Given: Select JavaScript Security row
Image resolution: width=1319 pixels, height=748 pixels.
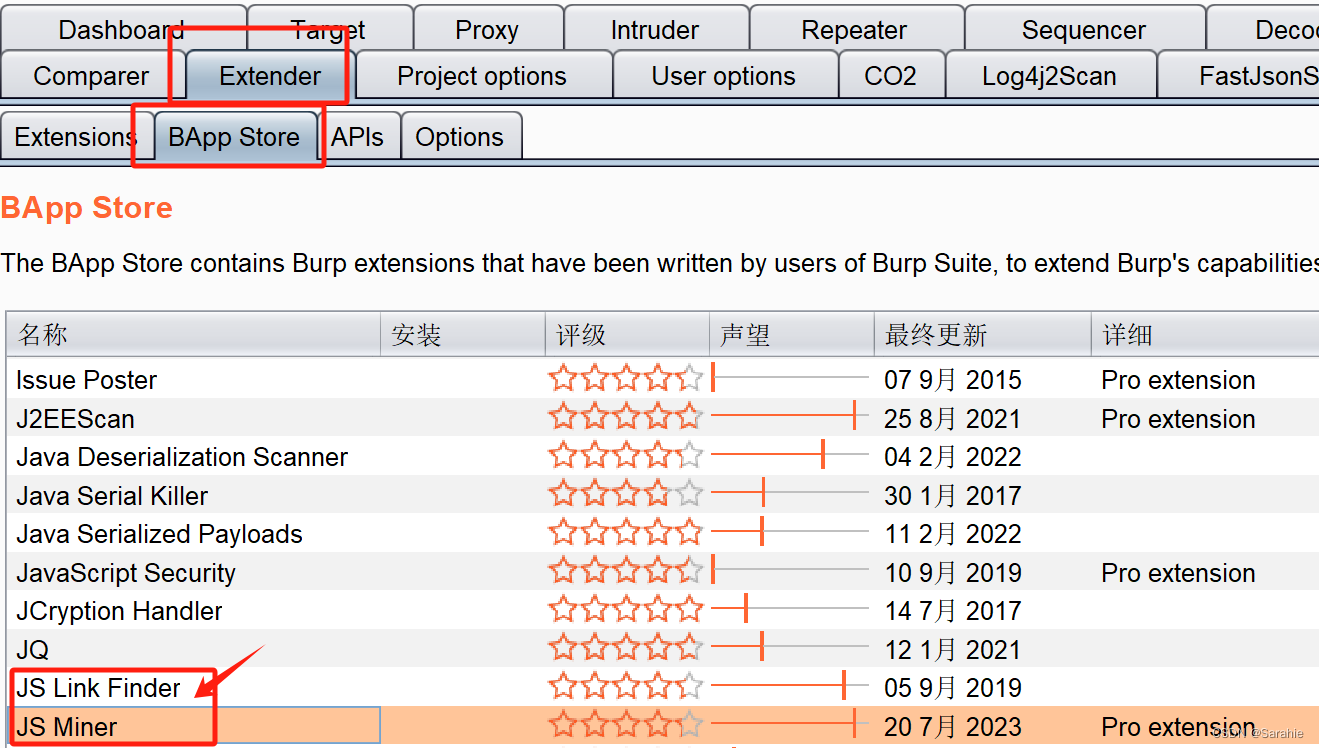Looking at the screenshot, I should [663, 572].
